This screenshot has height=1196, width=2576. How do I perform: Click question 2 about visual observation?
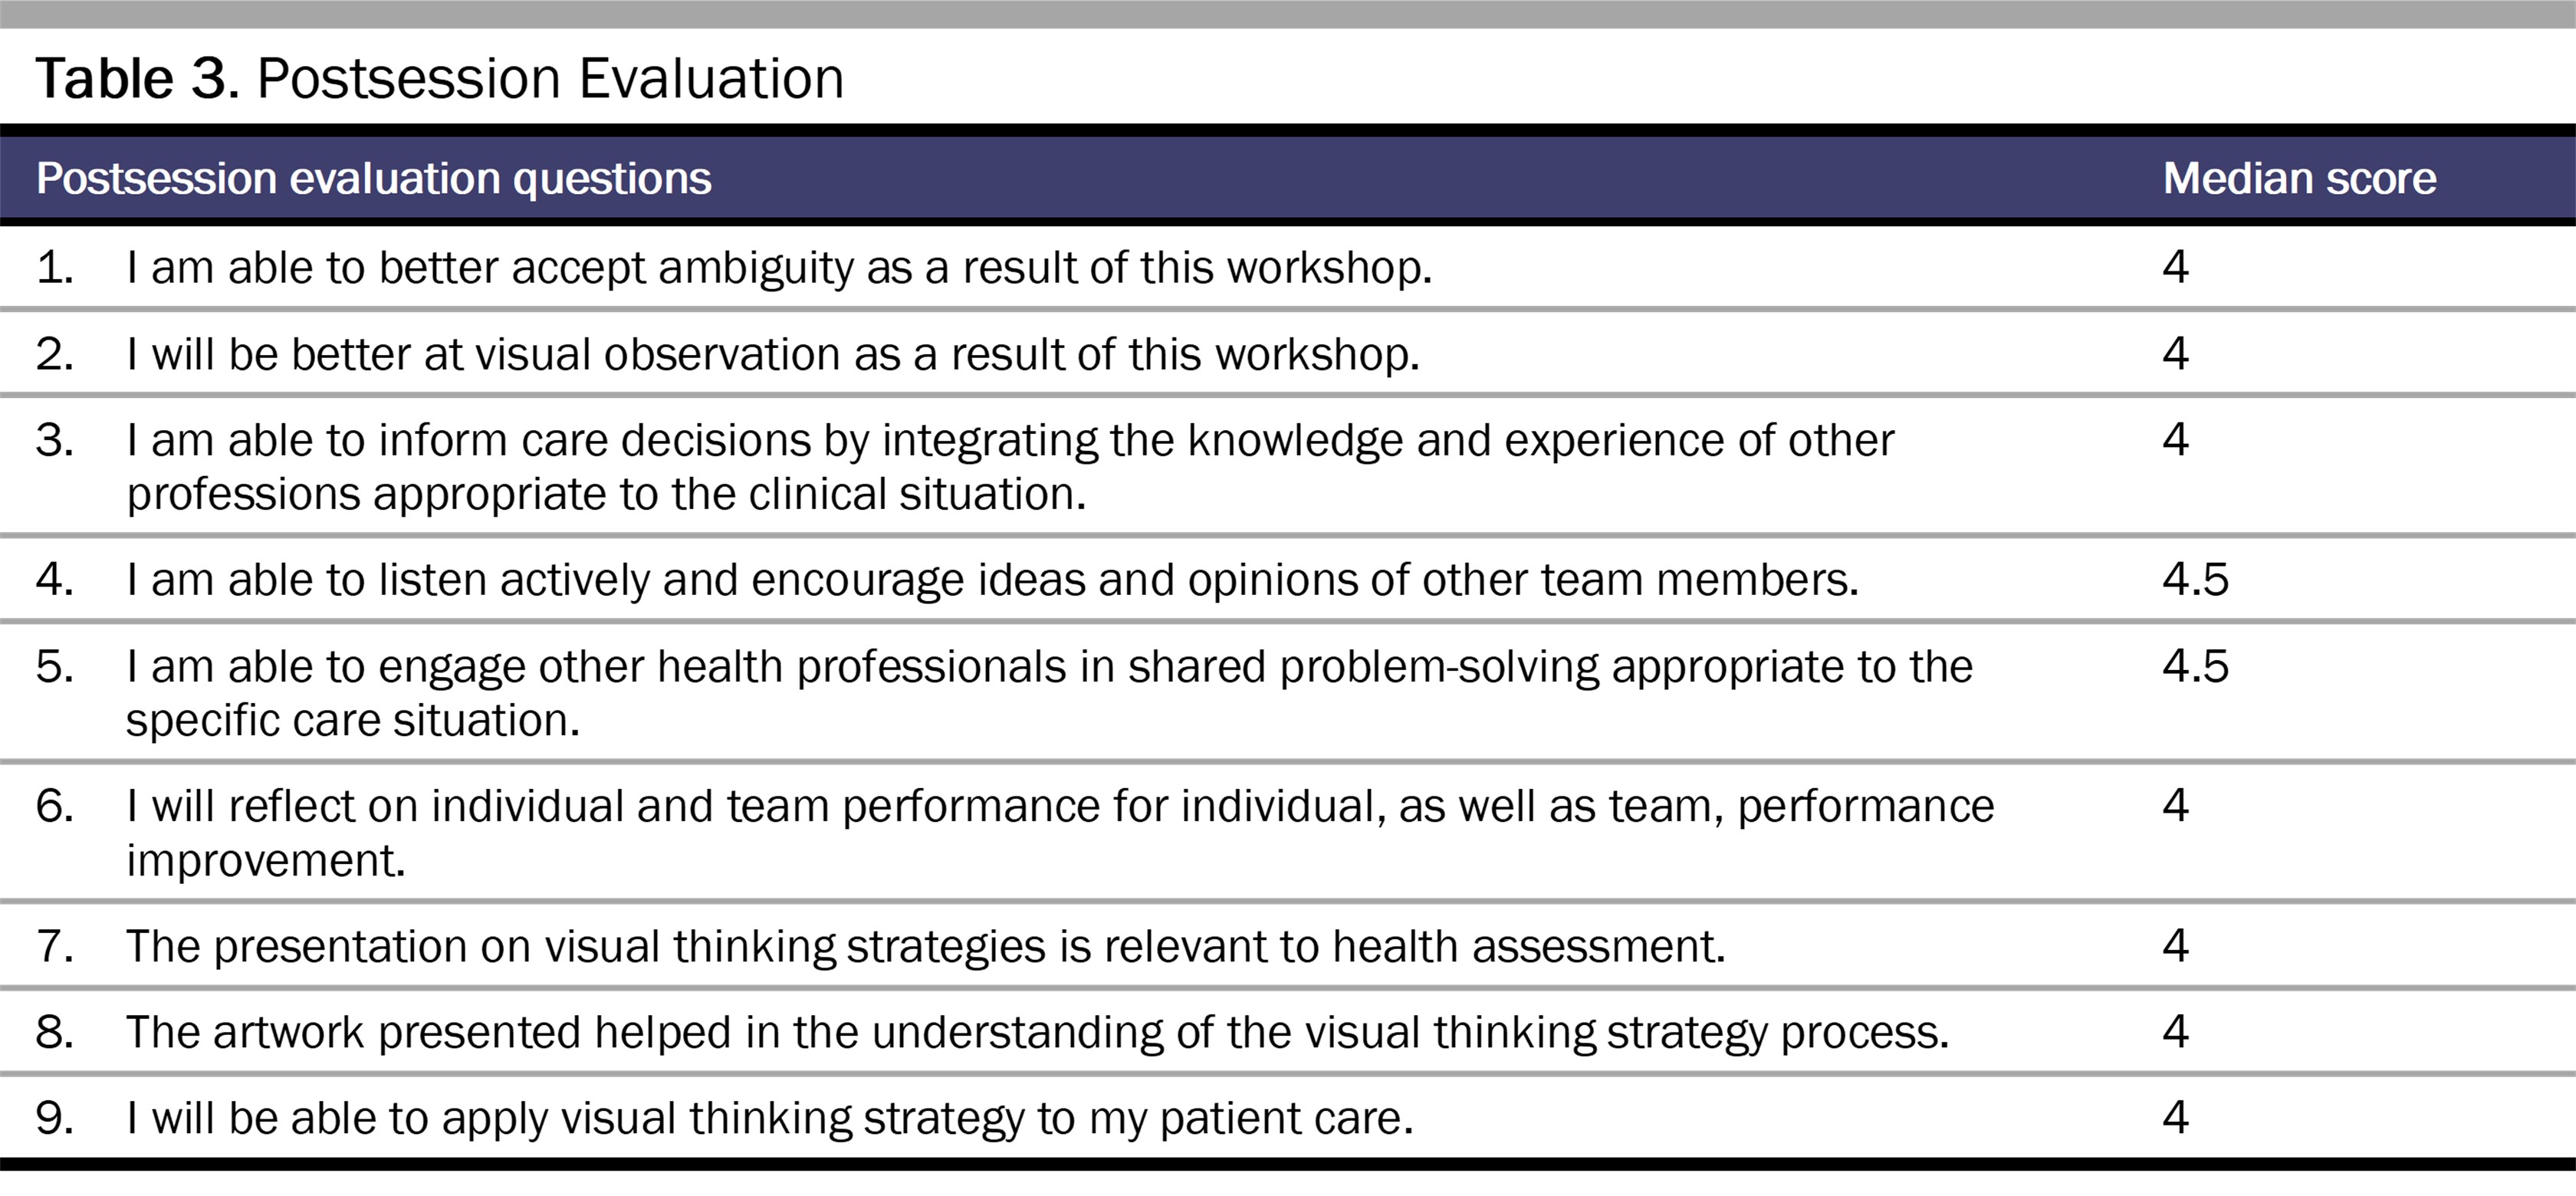(773, 355)
